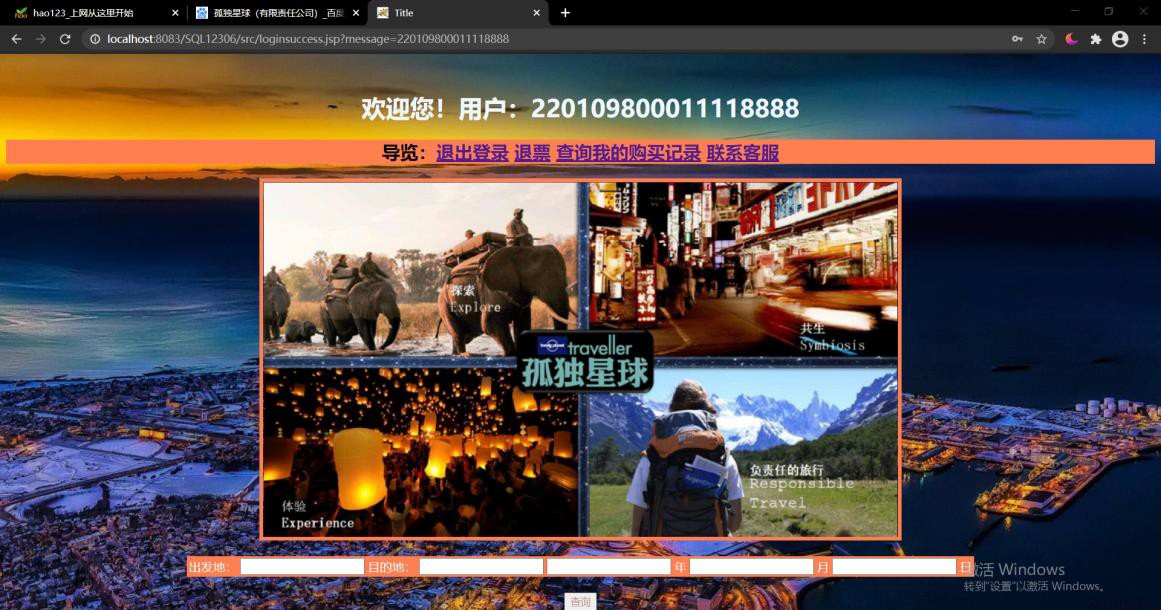
Task: Click the 查询 search button
Action: coord(580,602)
